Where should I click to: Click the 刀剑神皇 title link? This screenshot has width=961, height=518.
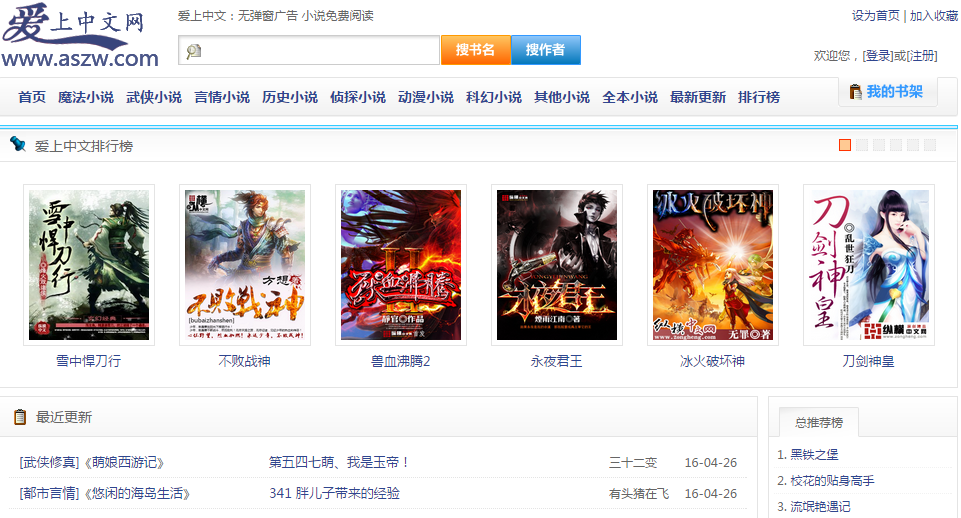[869, 361]
